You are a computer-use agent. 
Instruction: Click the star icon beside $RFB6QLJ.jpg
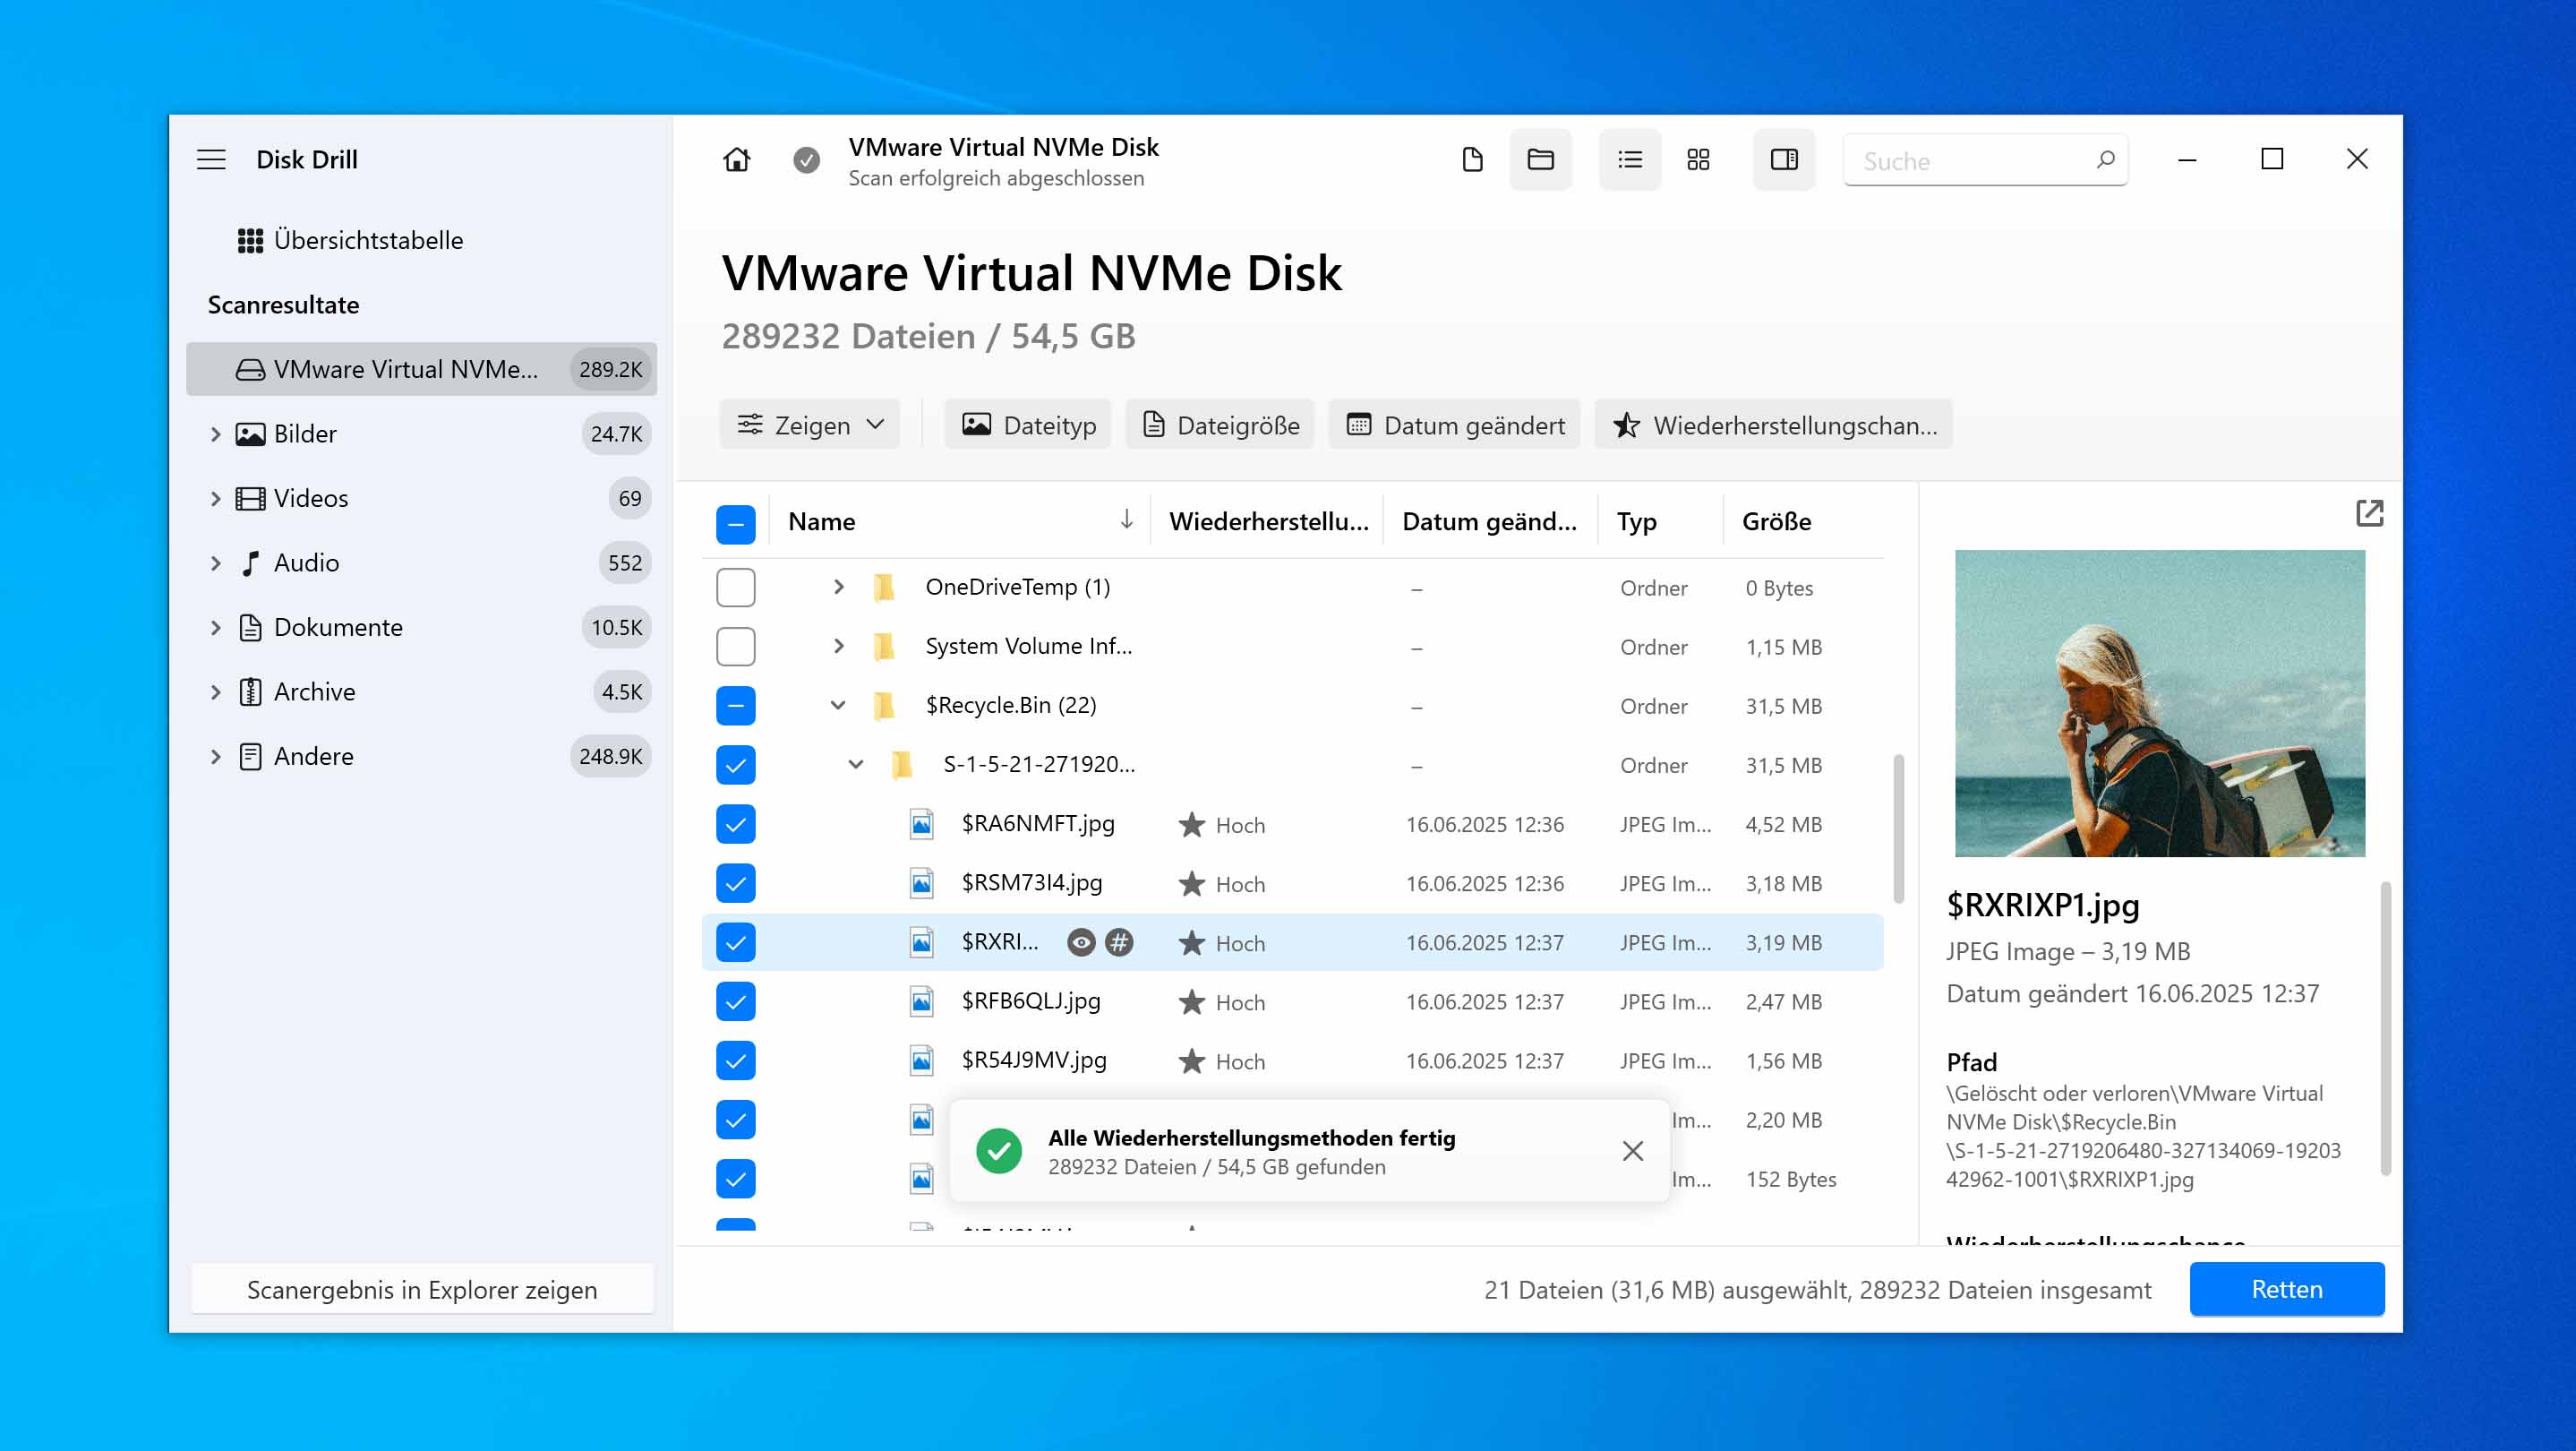[x=1191, y=1001]
